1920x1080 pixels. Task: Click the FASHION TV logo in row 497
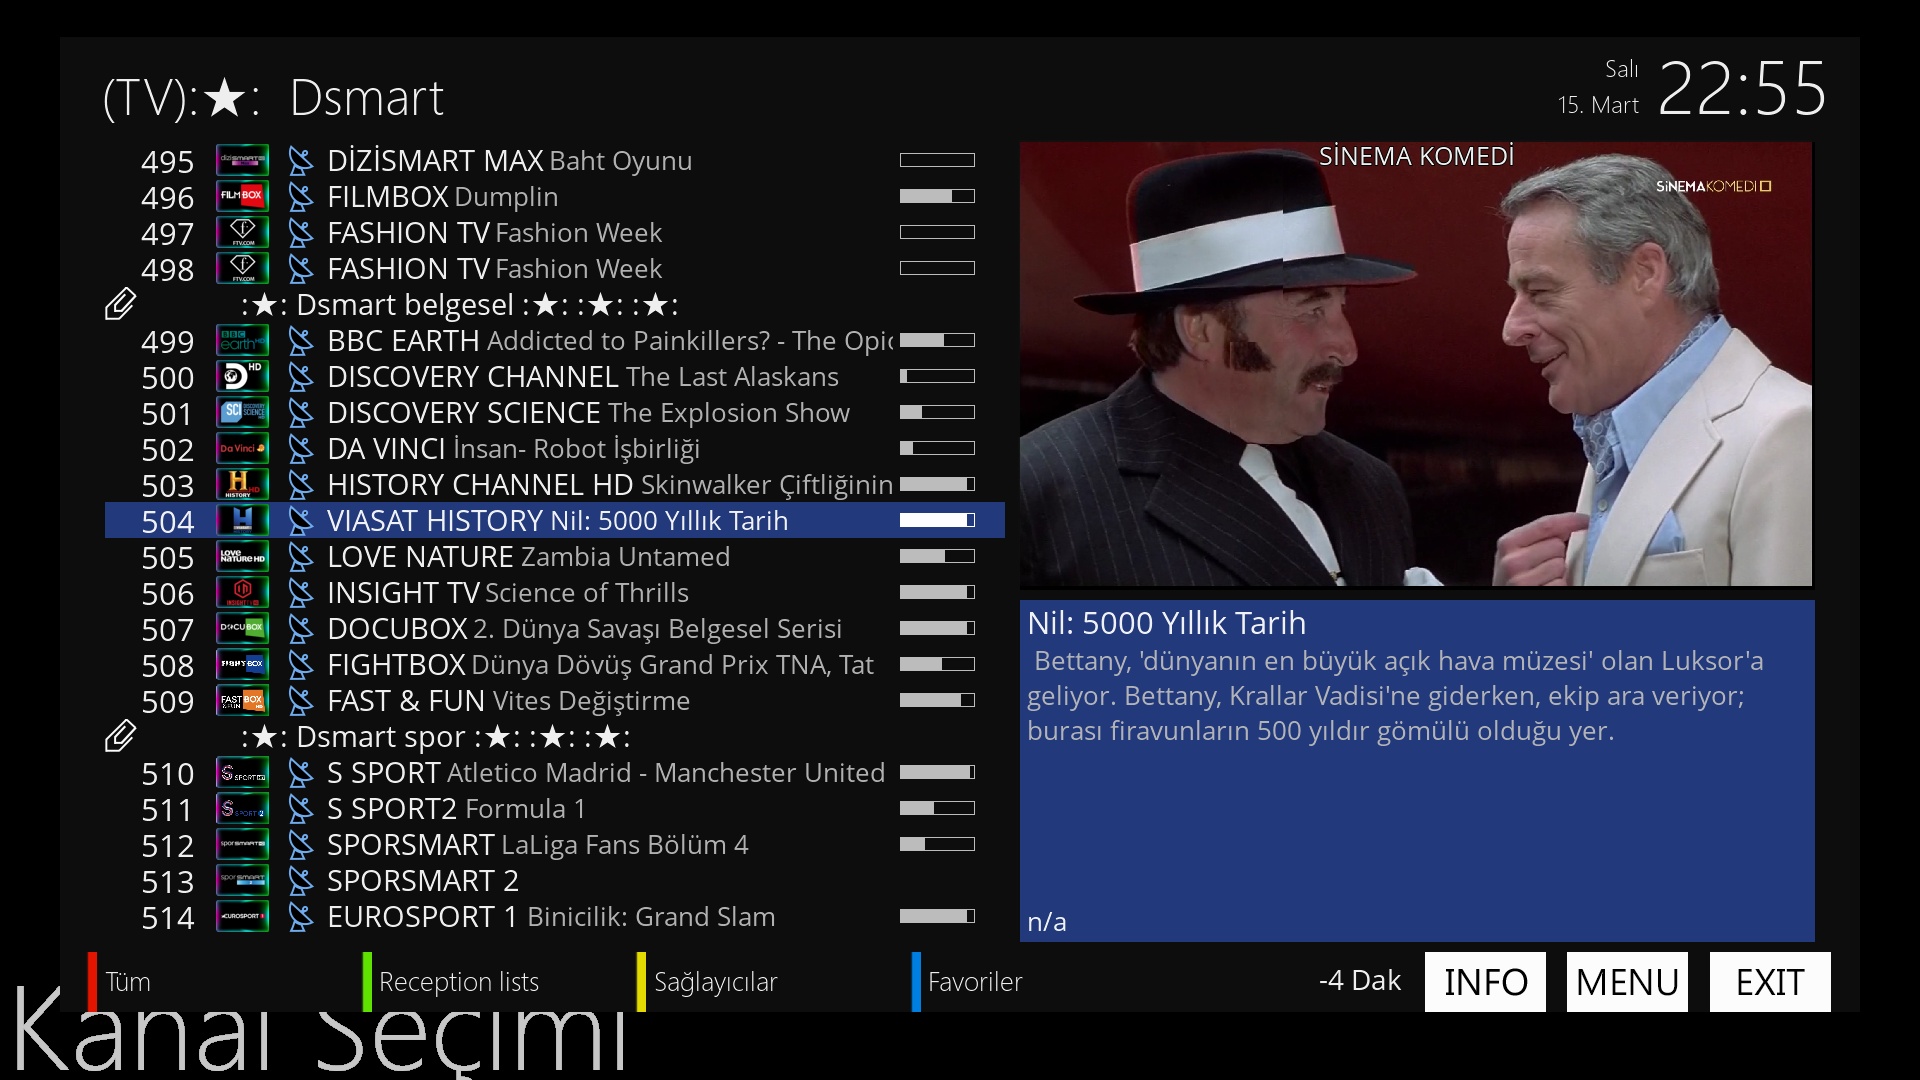pyautogui.click(x=243, y=232)
